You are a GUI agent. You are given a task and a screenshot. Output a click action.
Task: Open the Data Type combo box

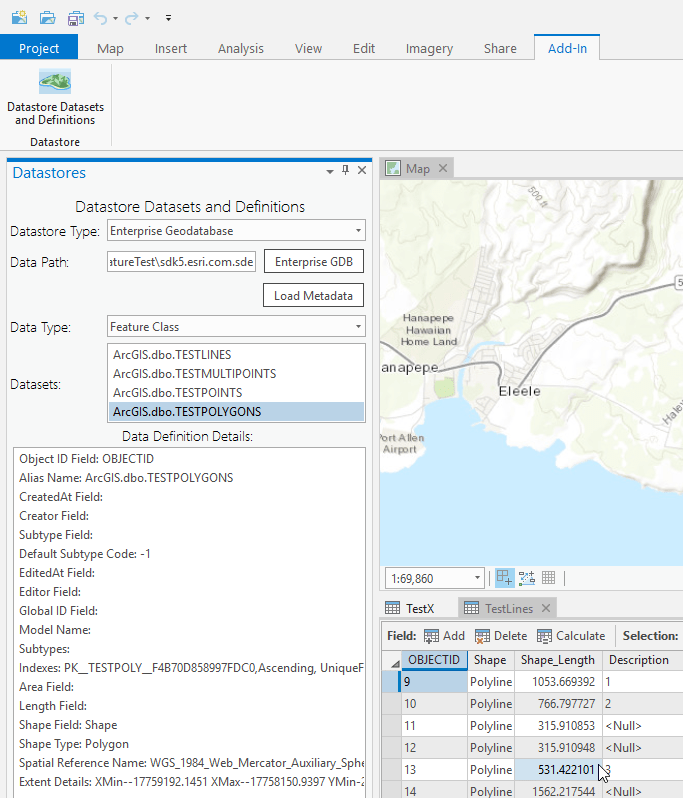point(358,326)
